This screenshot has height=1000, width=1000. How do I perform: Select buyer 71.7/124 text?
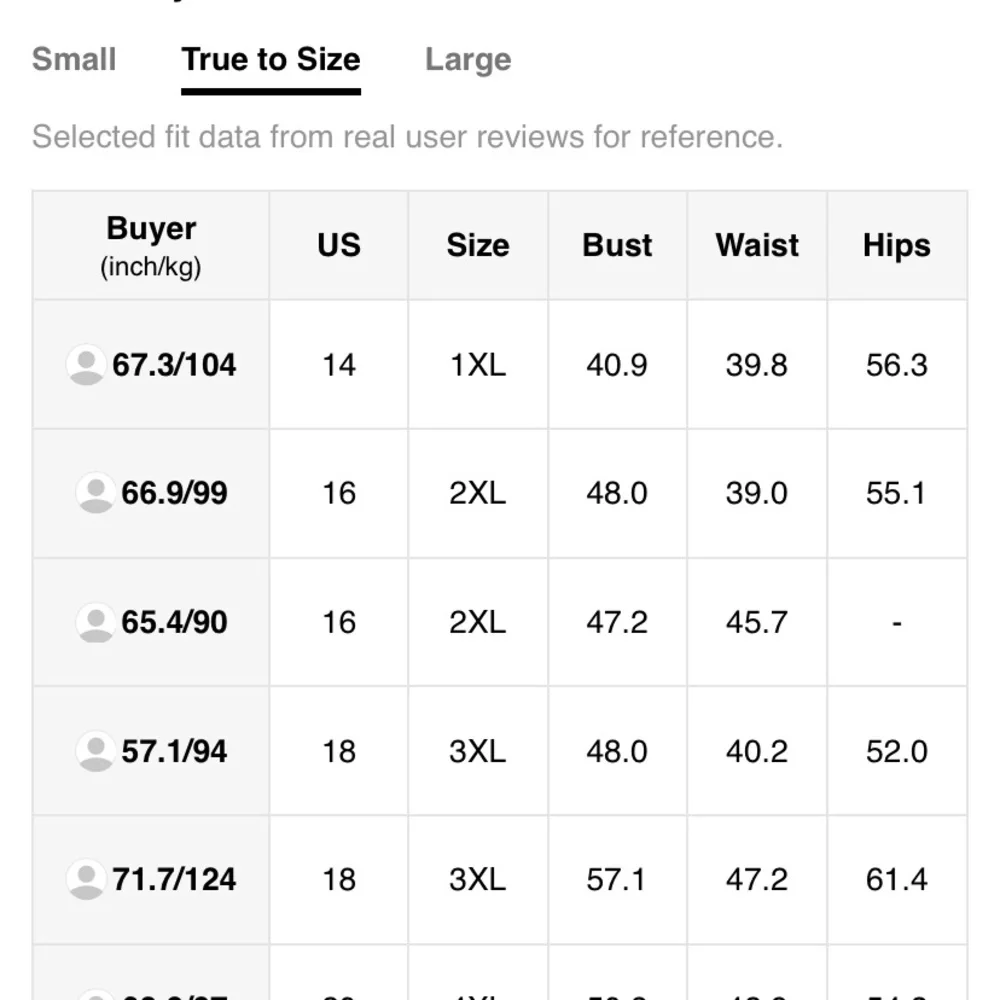click(174, 879)
